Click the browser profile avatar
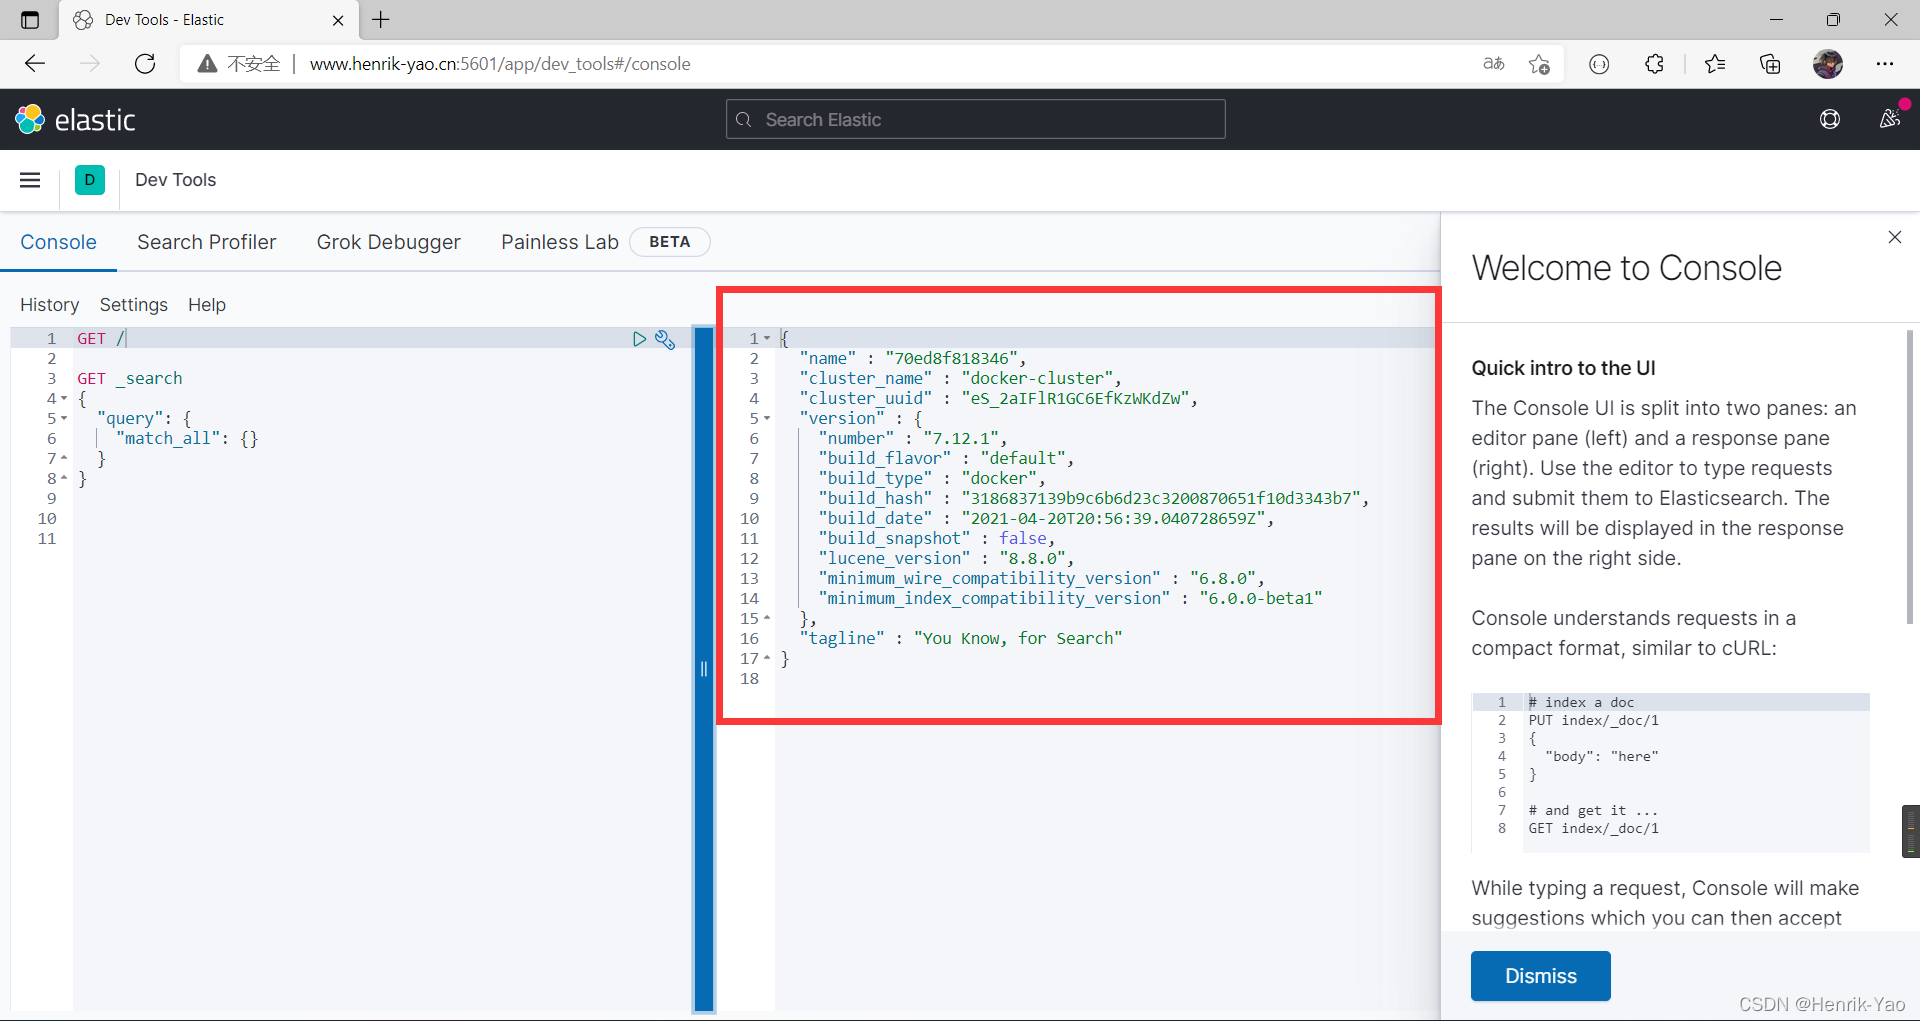The height and width of the screenshot is (1021, 1920). tap(1828, 64)
